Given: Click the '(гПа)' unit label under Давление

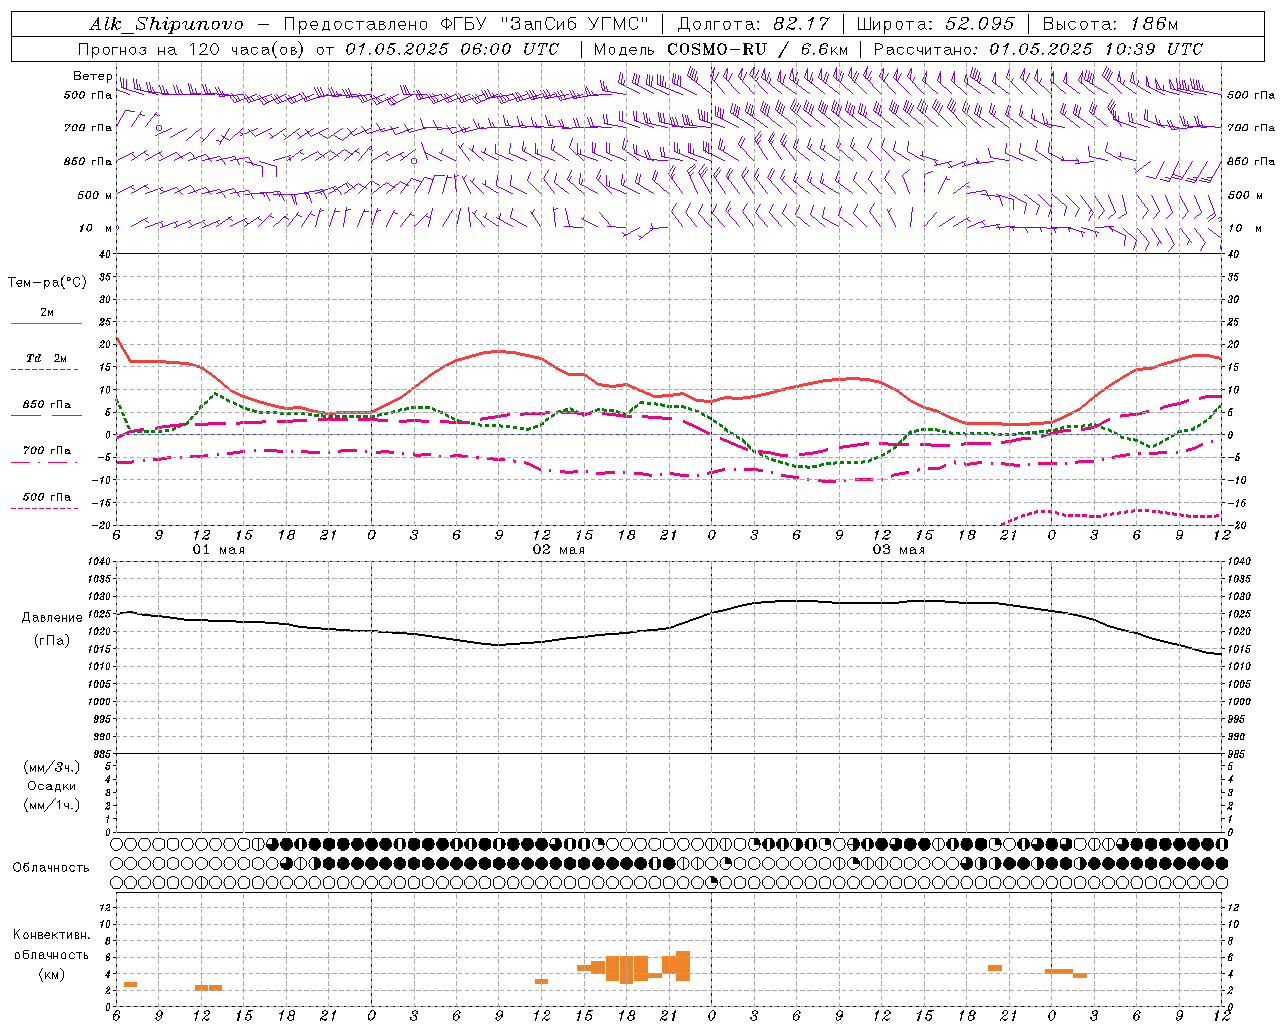Looking at the screenshot, I should 52,640.
